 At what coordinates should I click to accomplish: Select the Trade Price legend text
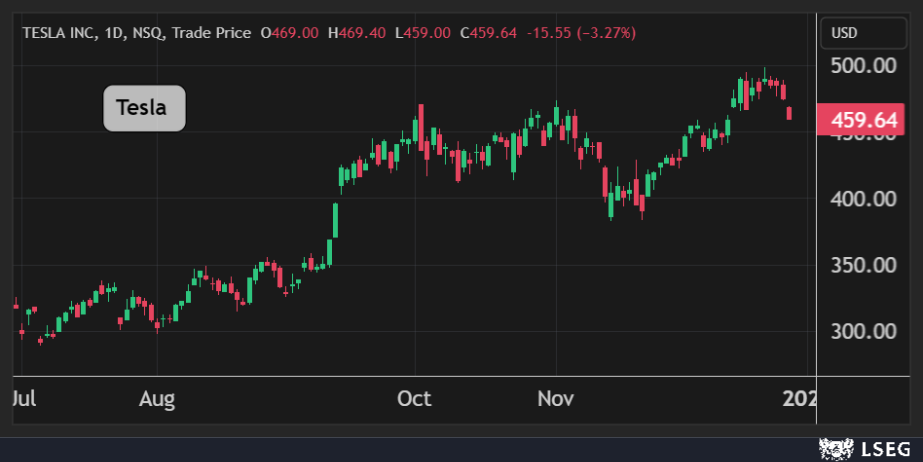tap(211, 33)
